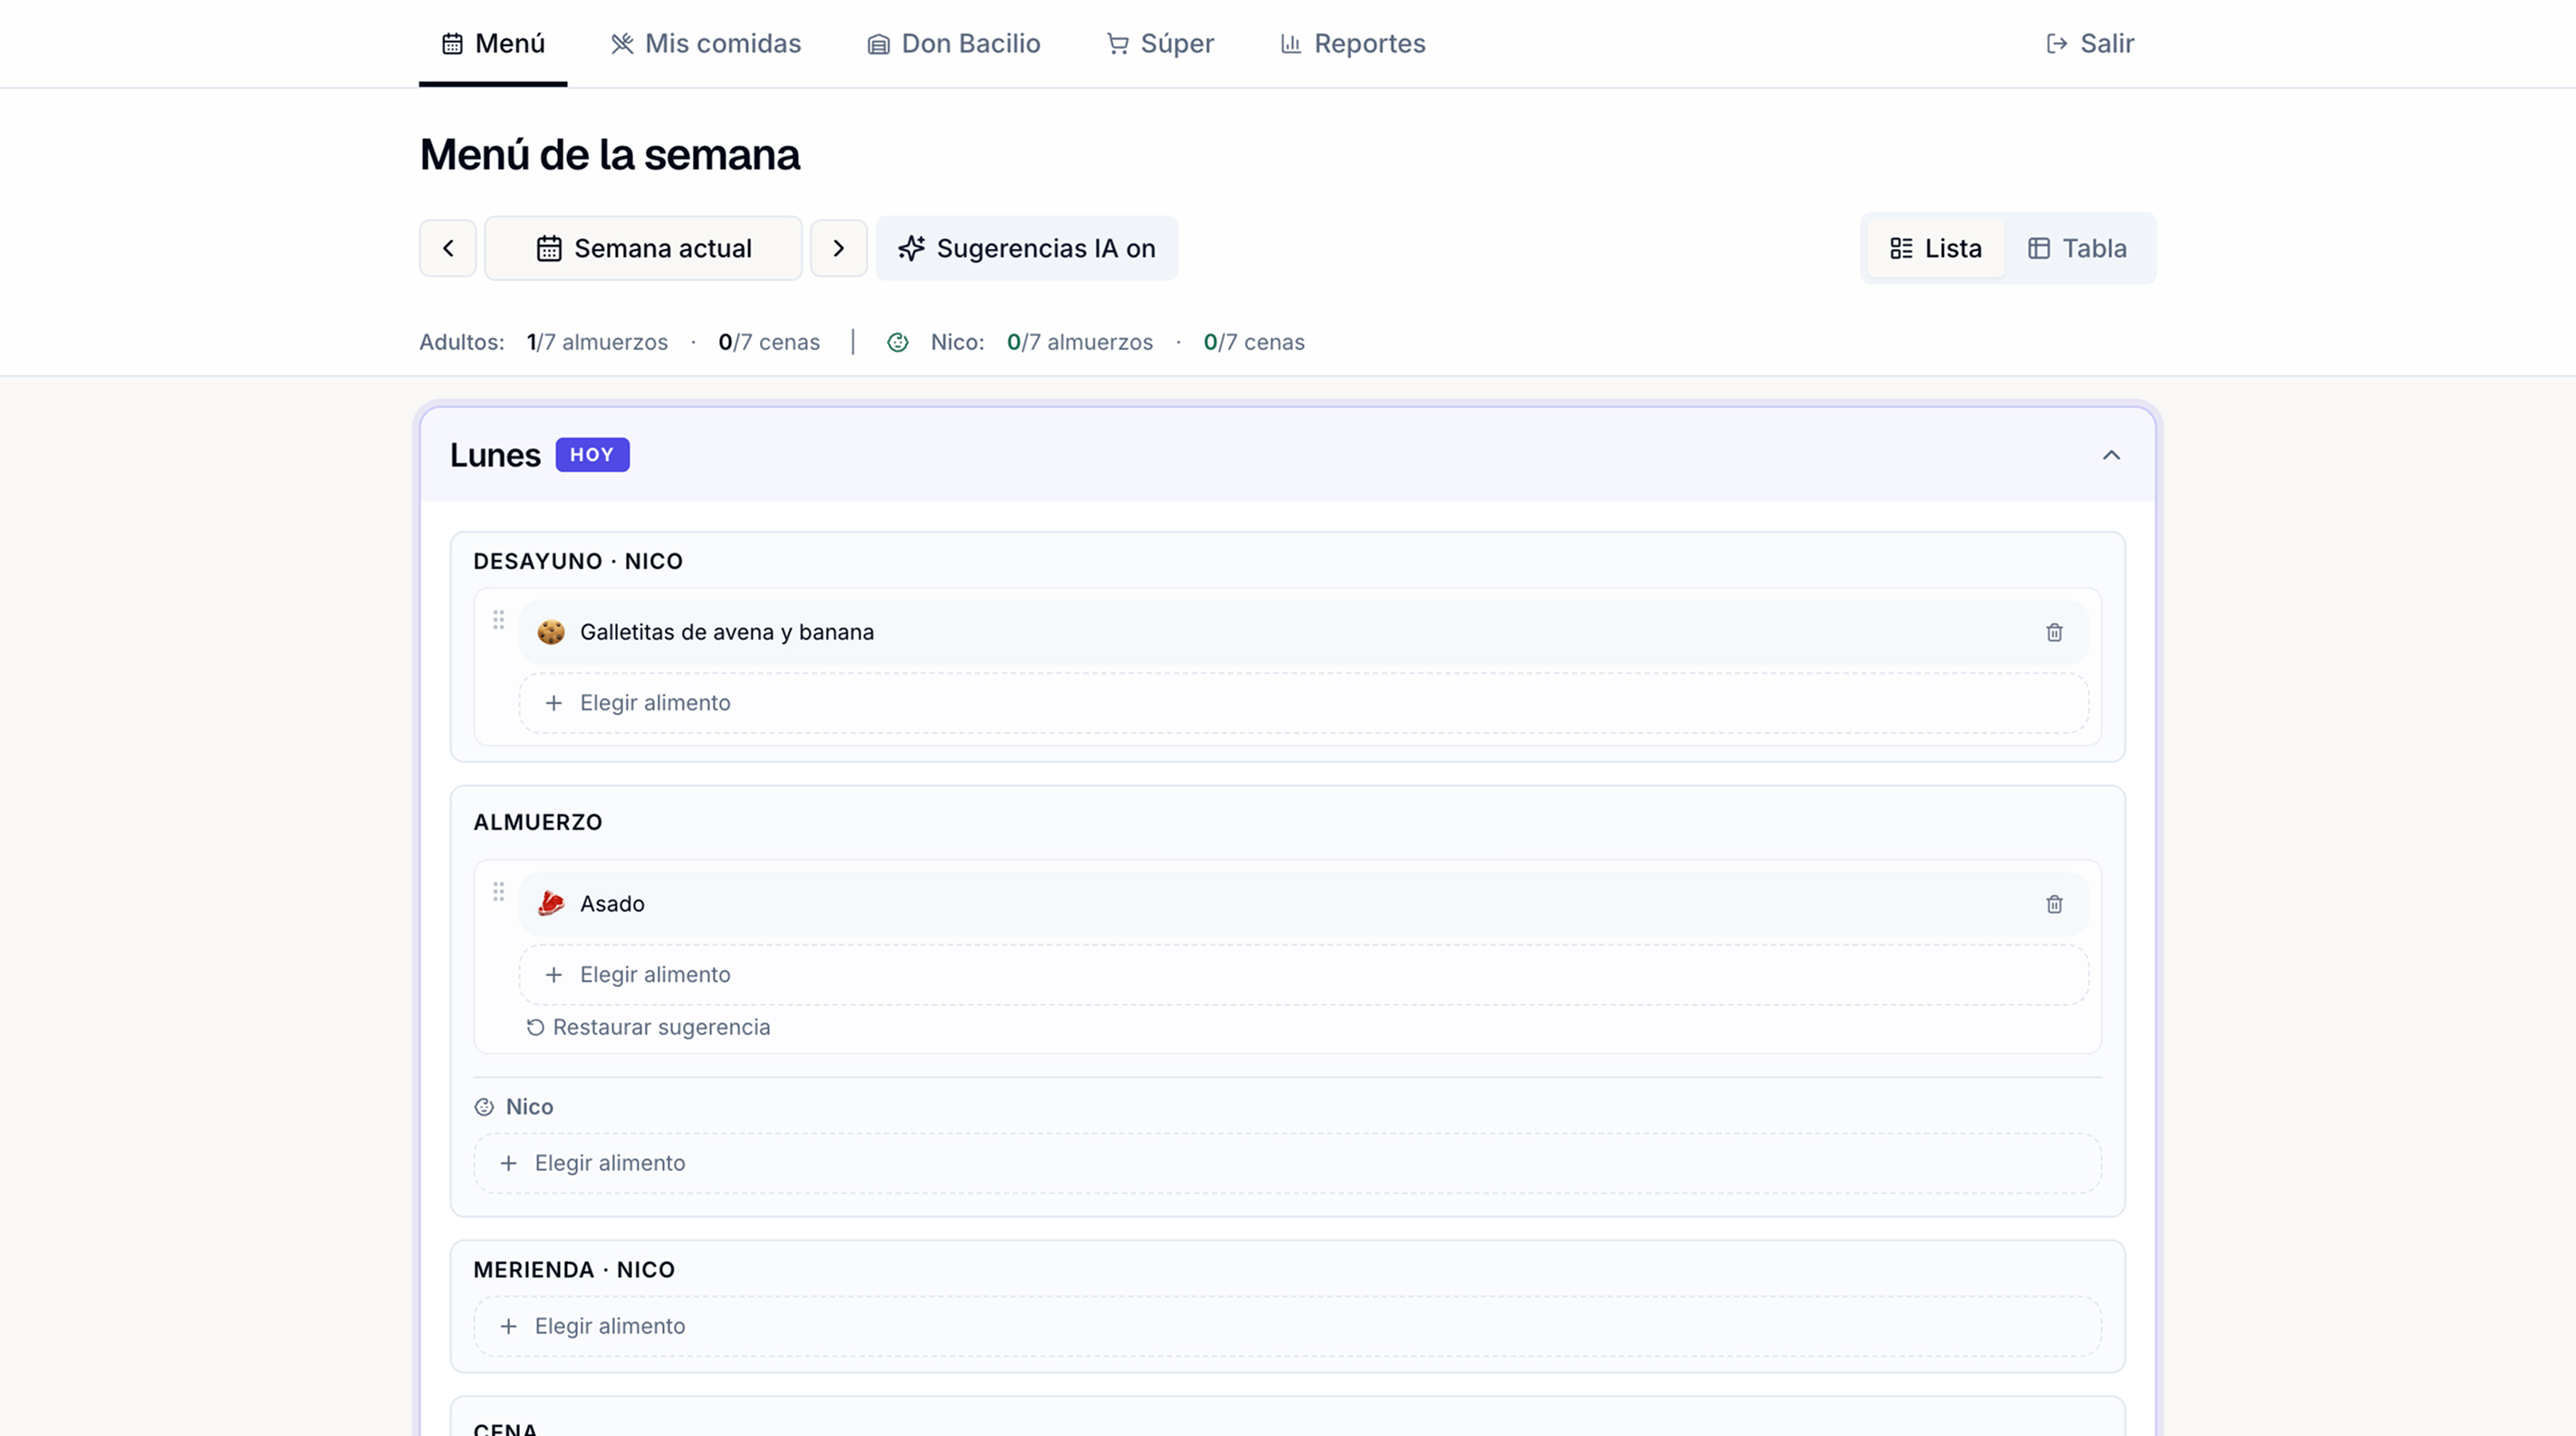The image size is (2576, 1436).
Task: Switch to Lista view
Action: coord(1936,248)
